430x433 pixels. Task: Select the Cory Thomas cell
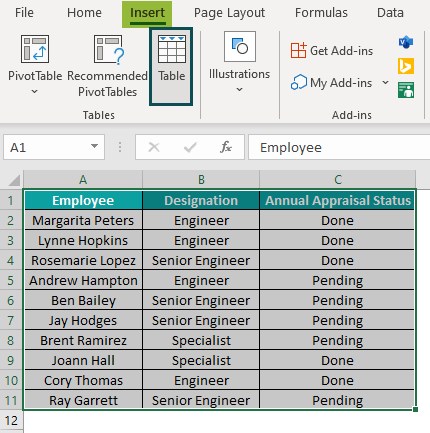(x=83, y=380)
